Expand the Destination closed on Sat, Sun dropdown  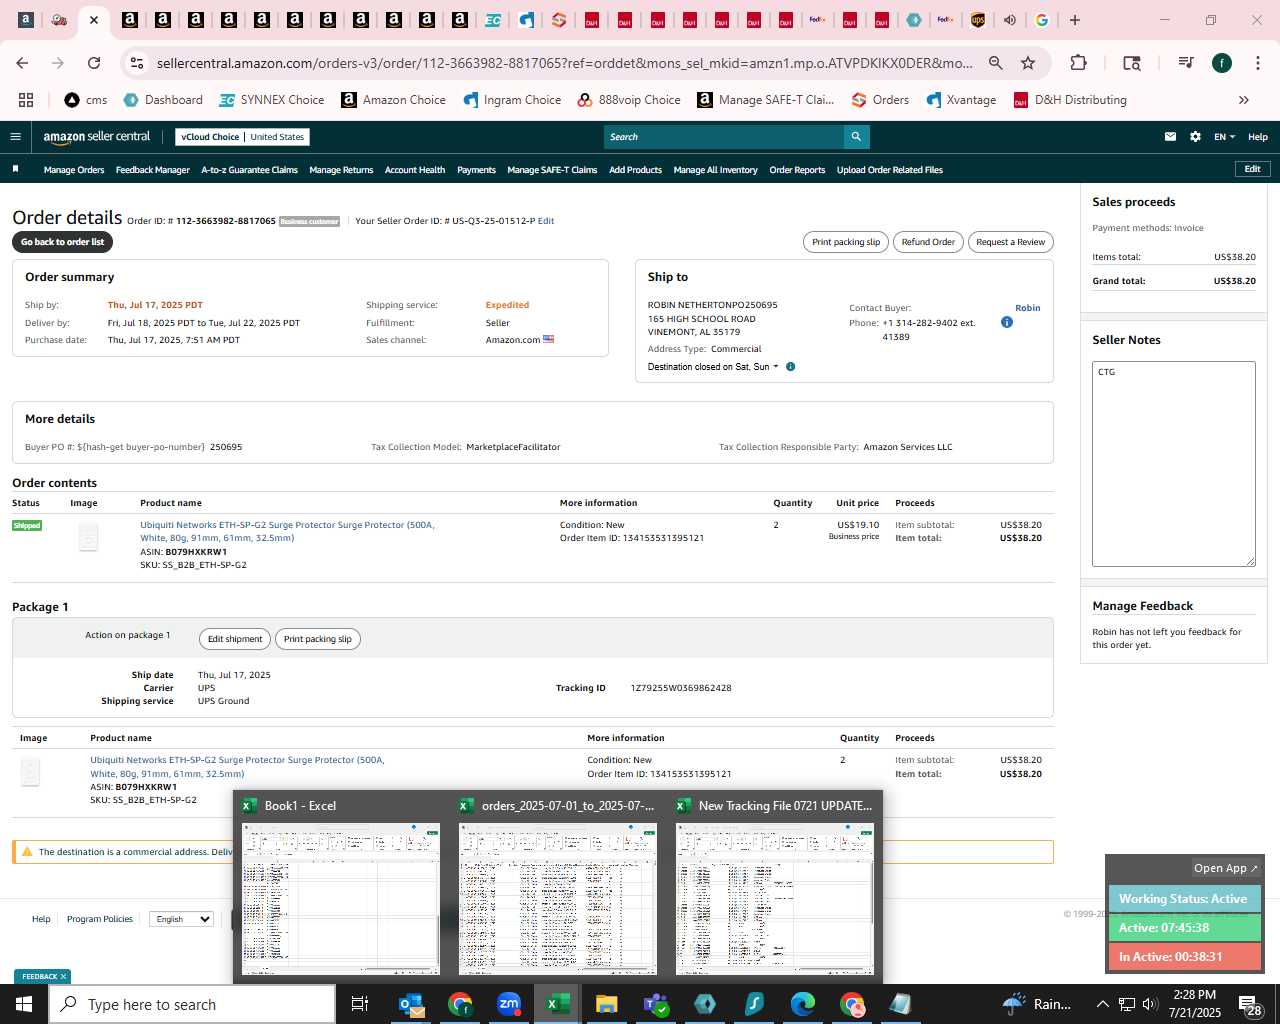click(713, 367)
